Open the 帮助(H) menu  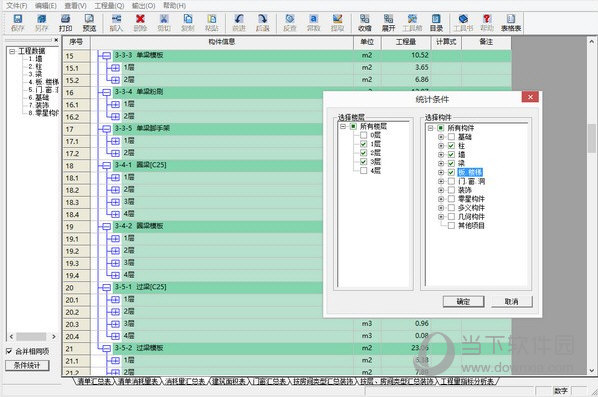(174, 5)
